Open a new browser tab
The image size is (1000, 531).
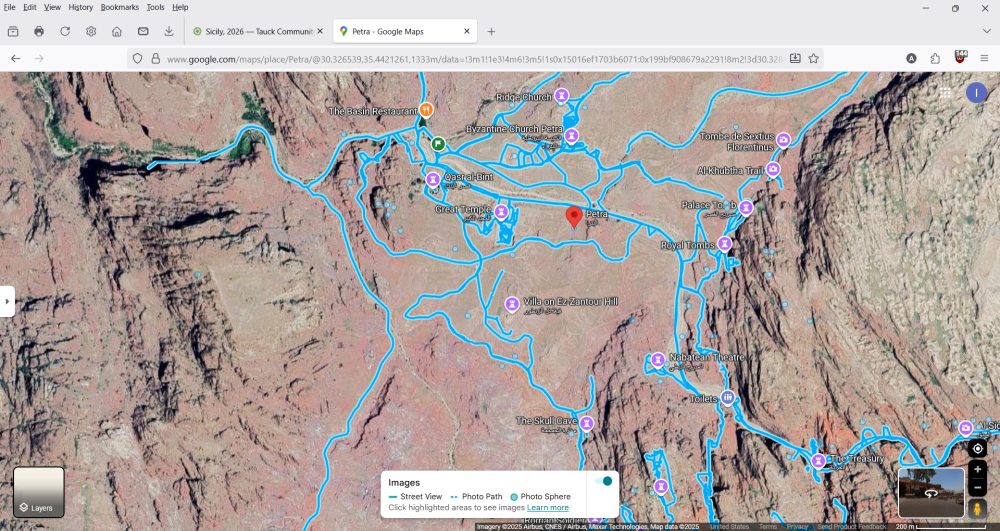(x=491, y=31)
